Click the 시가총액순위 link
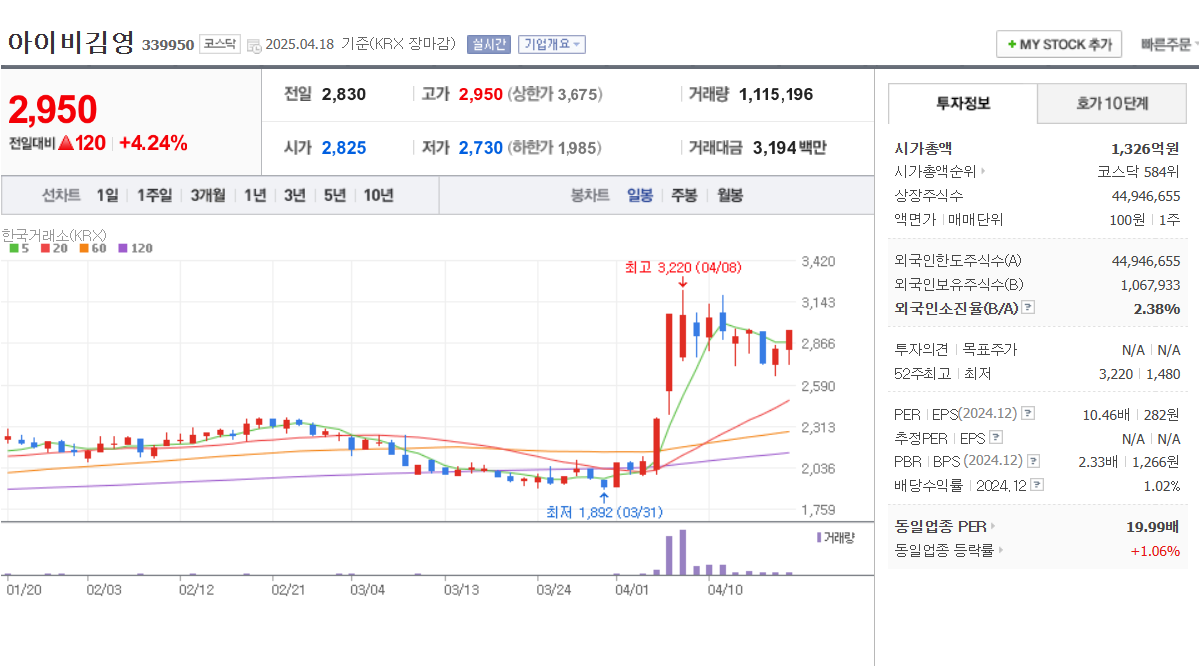Image resolution: width=1199 pixels, height=666 pixels. coord(935,171)
